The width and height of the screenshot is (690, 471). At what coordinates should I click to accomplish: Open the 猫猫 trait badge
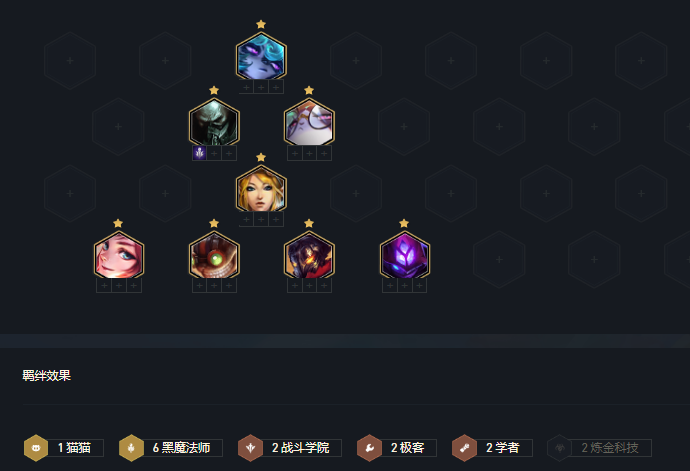click(x=64, y=448)
